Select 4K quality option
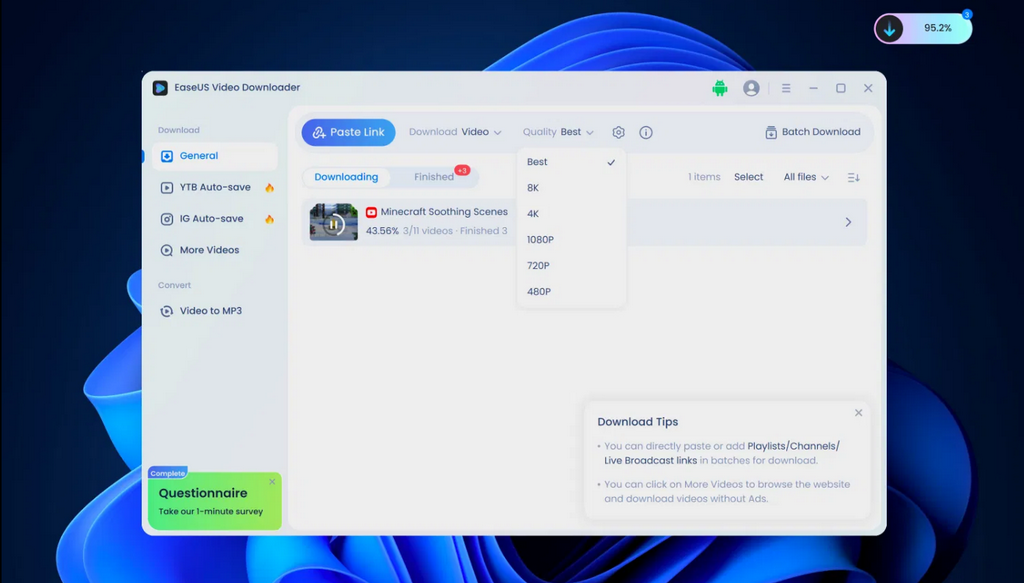Viewport: 1024px width, 583px height. click(x=533, y=214)
